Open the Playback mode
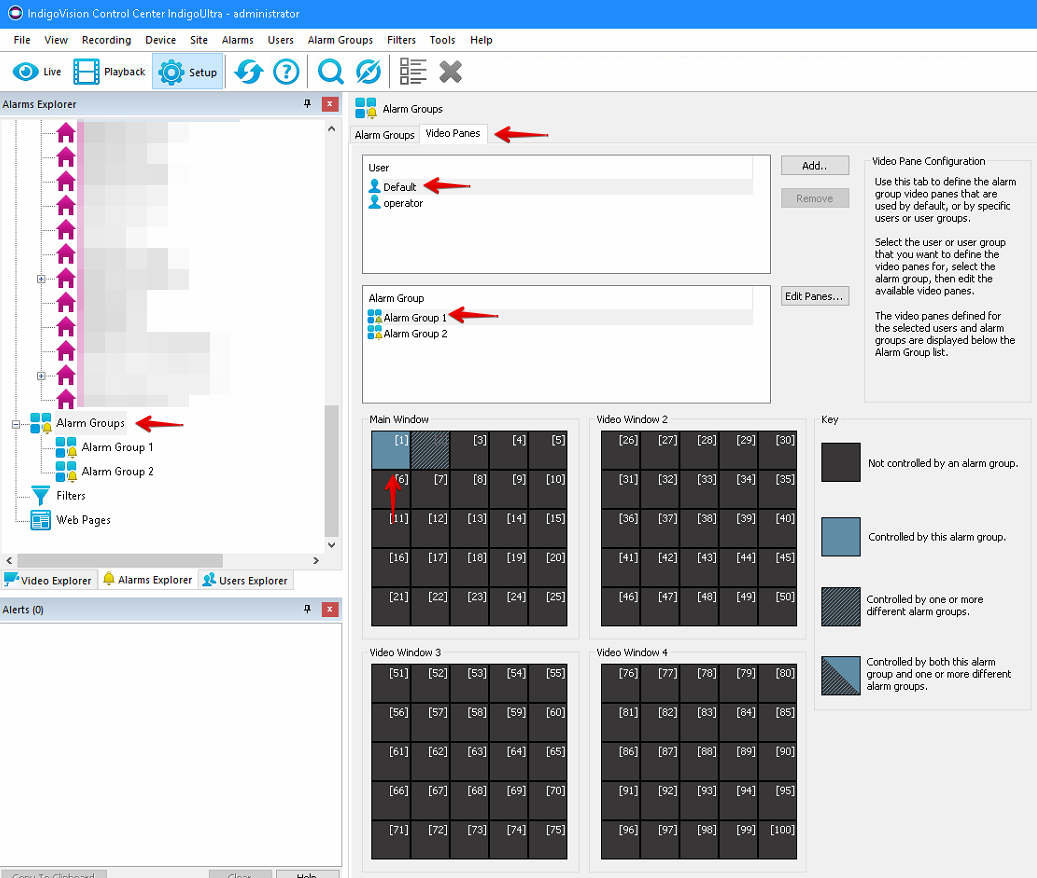Viewport: 1037px width, 878px height. (110, 71)
